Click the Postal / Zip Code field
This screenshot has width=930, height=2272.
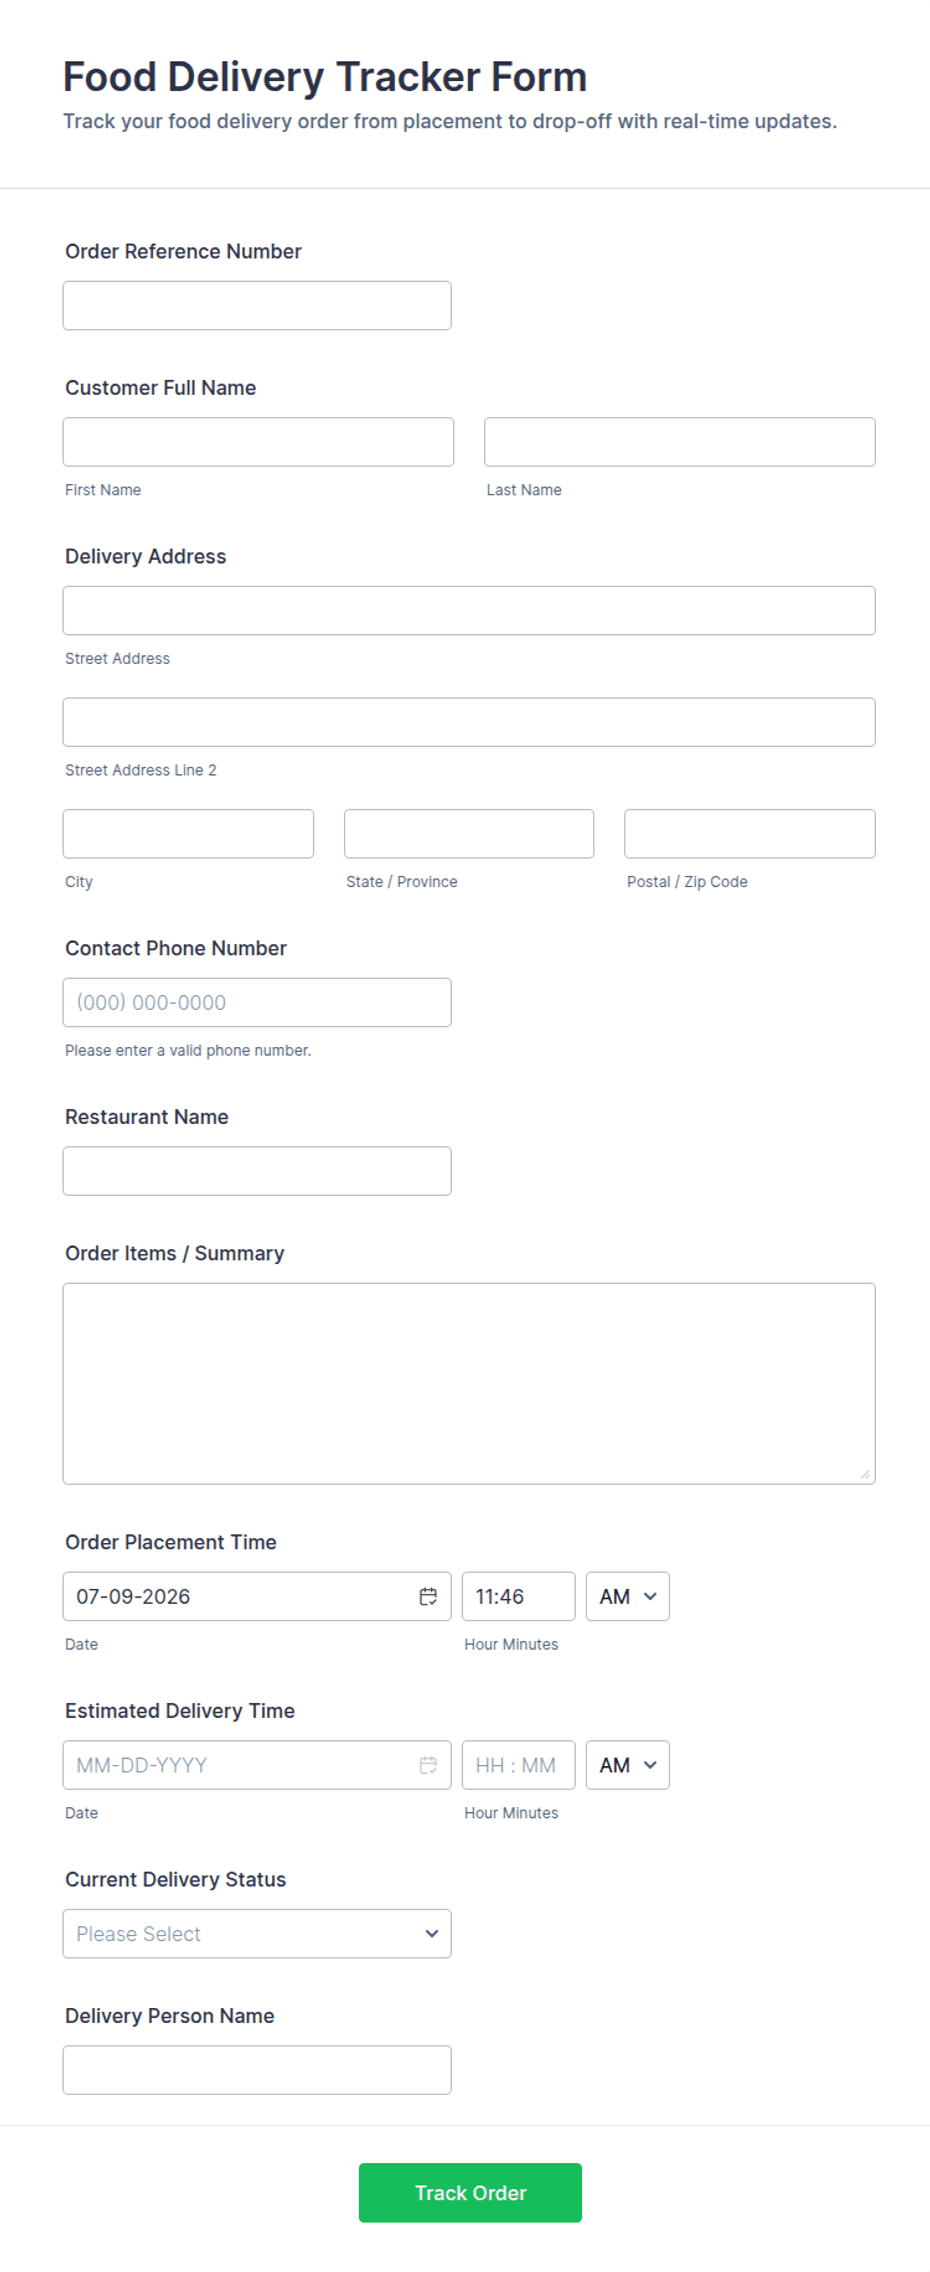point(750,834)
